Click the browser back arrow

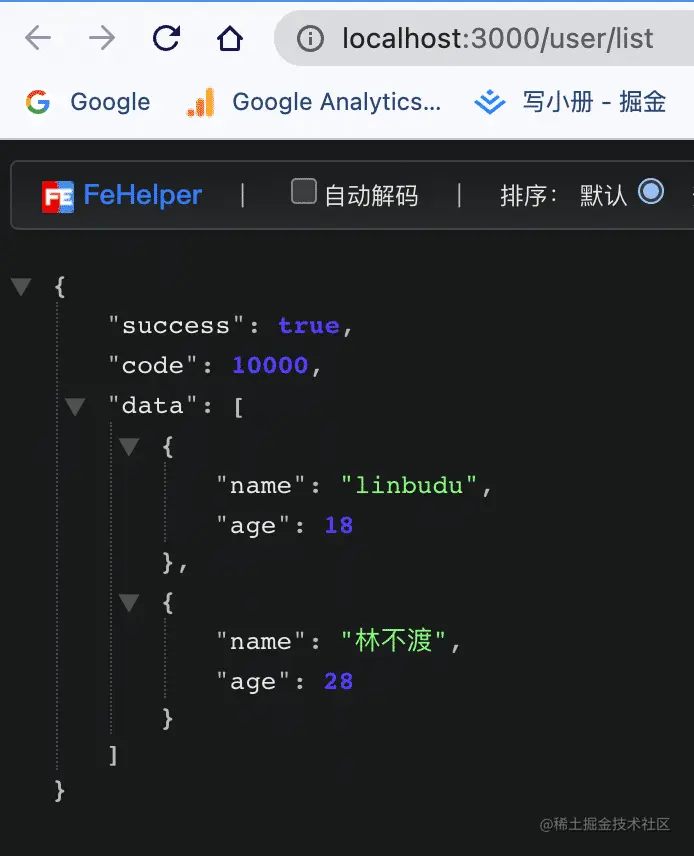tap(38, 38)
